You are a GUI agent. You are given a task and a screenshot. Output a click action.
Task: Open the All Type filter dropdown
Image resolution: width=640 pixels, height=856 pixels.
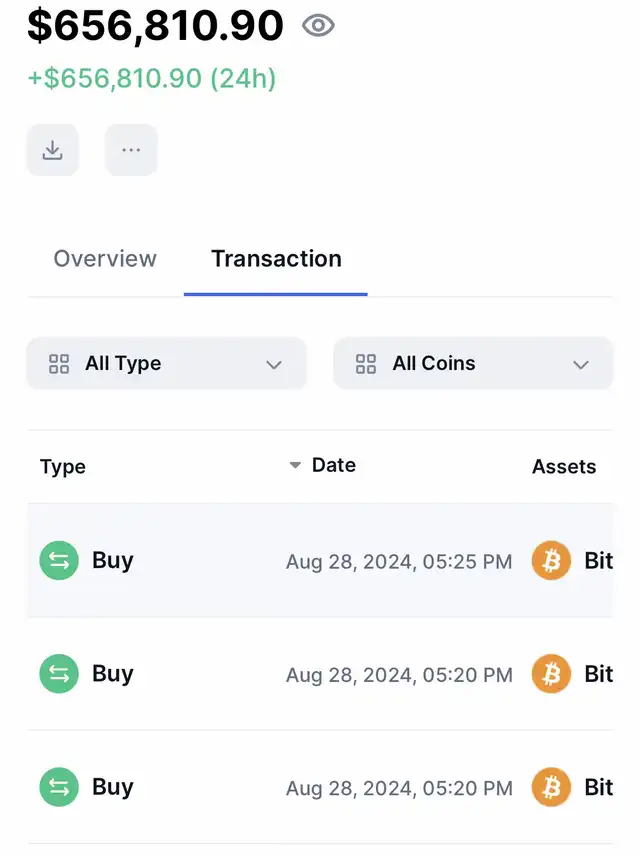tap(166, 364)
